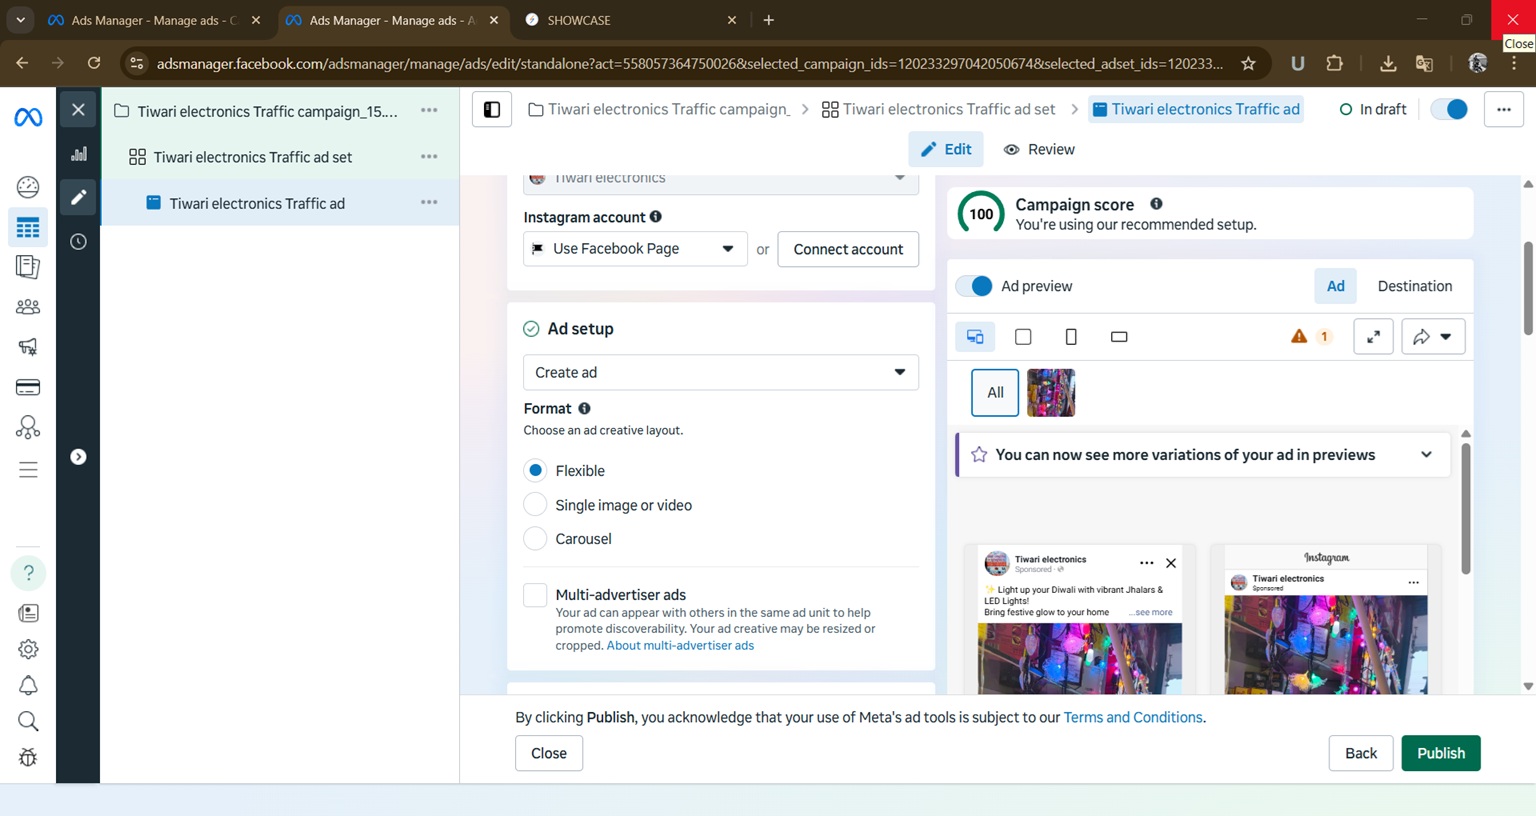The image size is (1536, 816).
Task: Click the warning triangle icon in preview
Action: 1299,336
